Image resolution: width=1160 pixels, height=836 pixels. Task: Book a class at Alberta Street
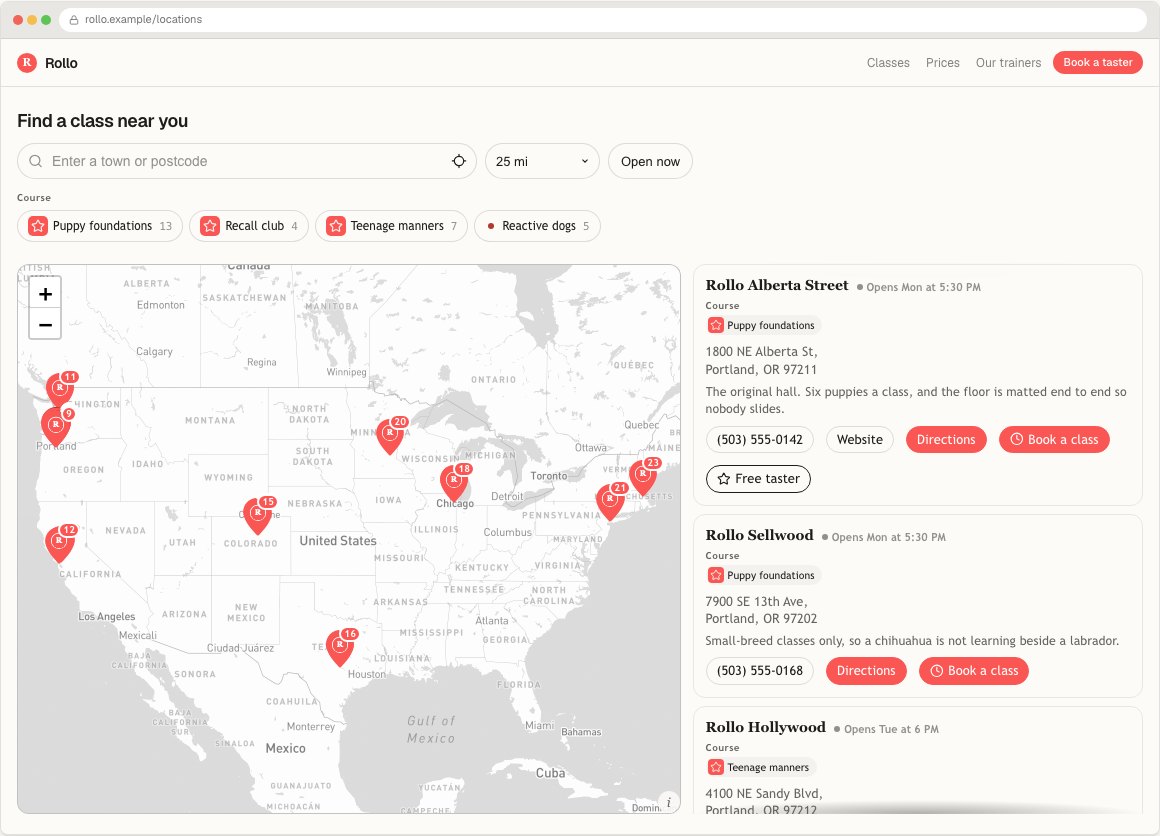(1054, 439)
